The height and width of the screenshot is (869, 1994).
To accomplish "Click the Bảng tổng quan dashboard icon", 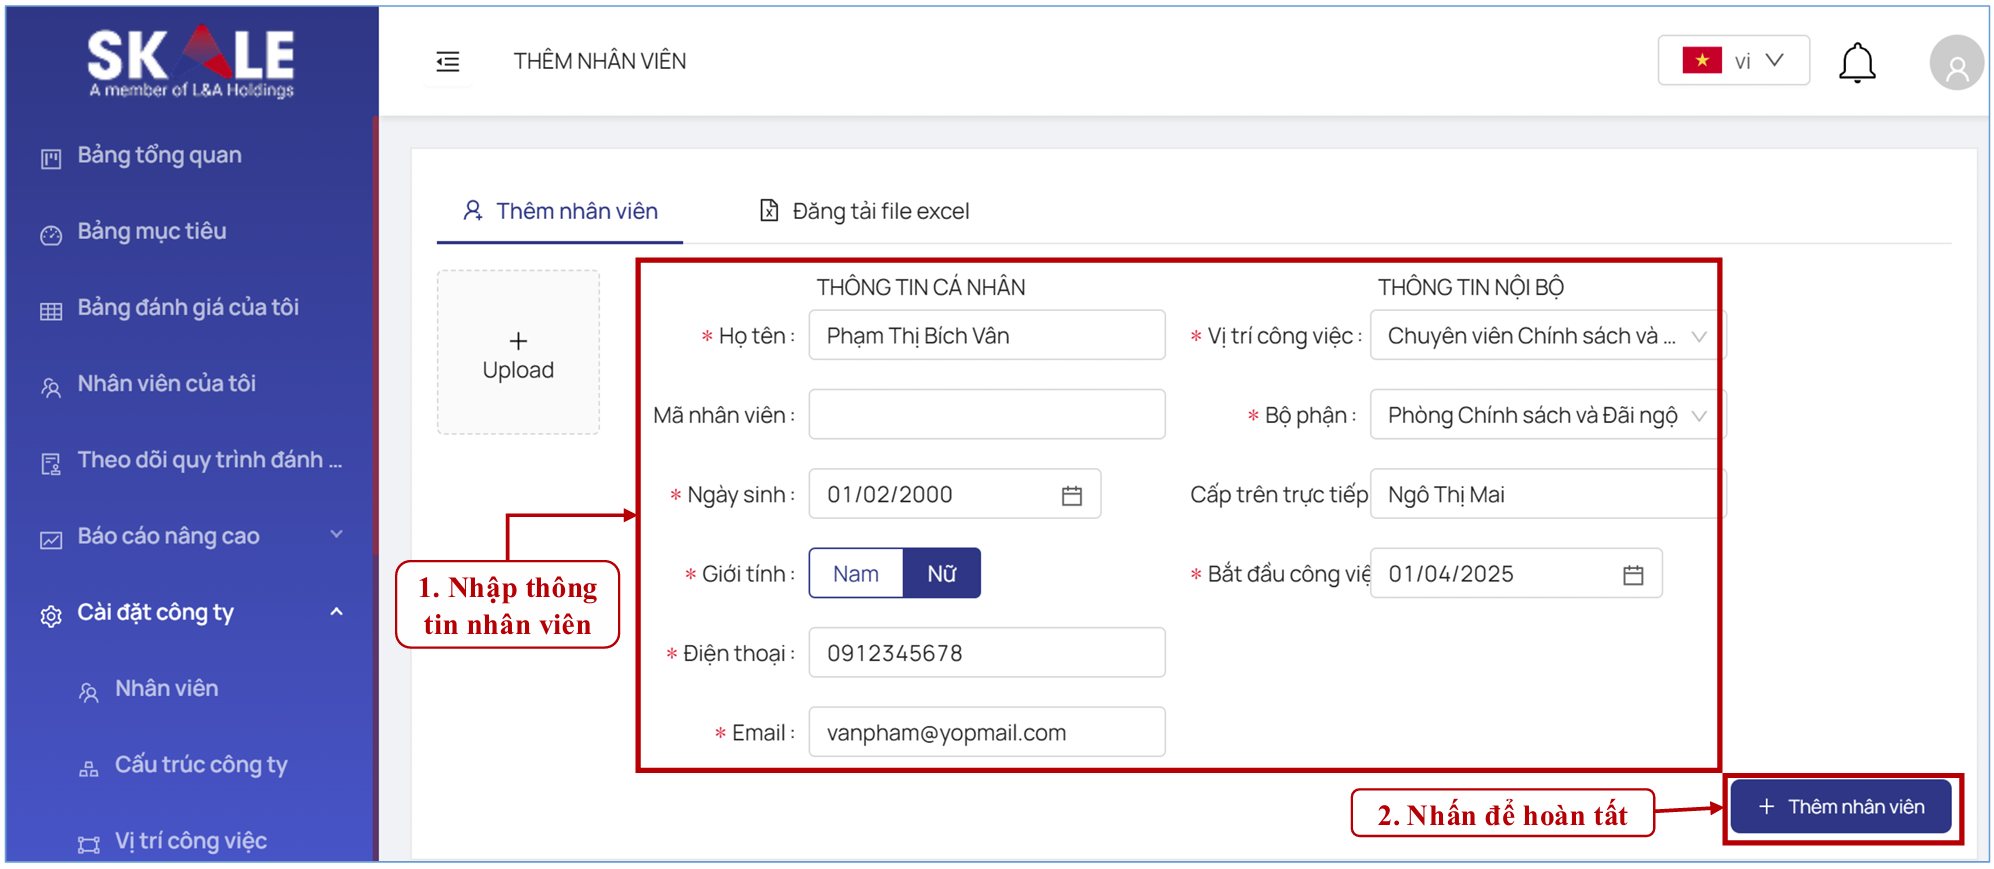I will point(51,158).
